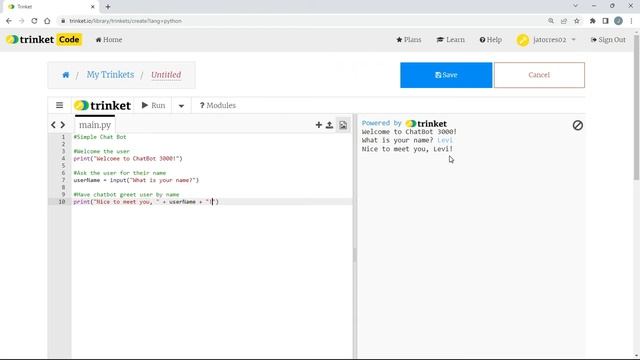Open the Chrome profile avatar
Image resolution: width=640 pixels, height=360 pixels.
click(618, 21)
